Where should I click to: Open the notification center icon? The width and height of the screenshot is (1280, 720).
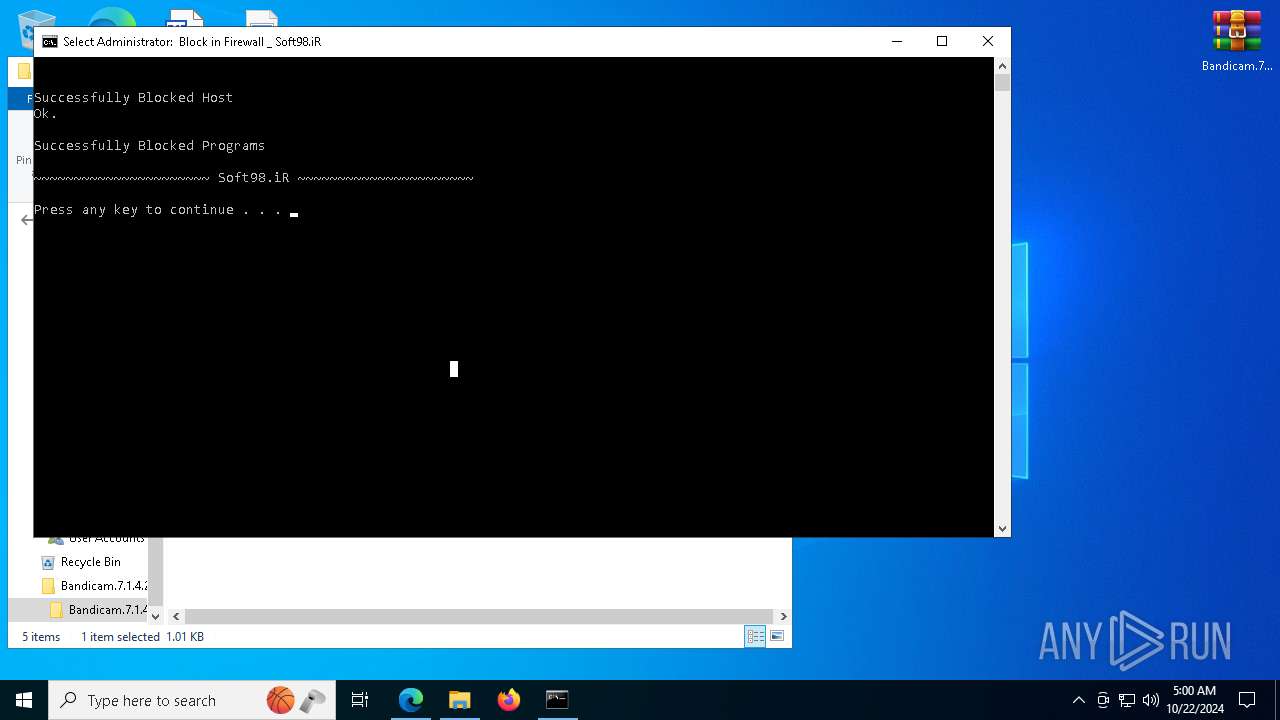[x=1247, y=700]
